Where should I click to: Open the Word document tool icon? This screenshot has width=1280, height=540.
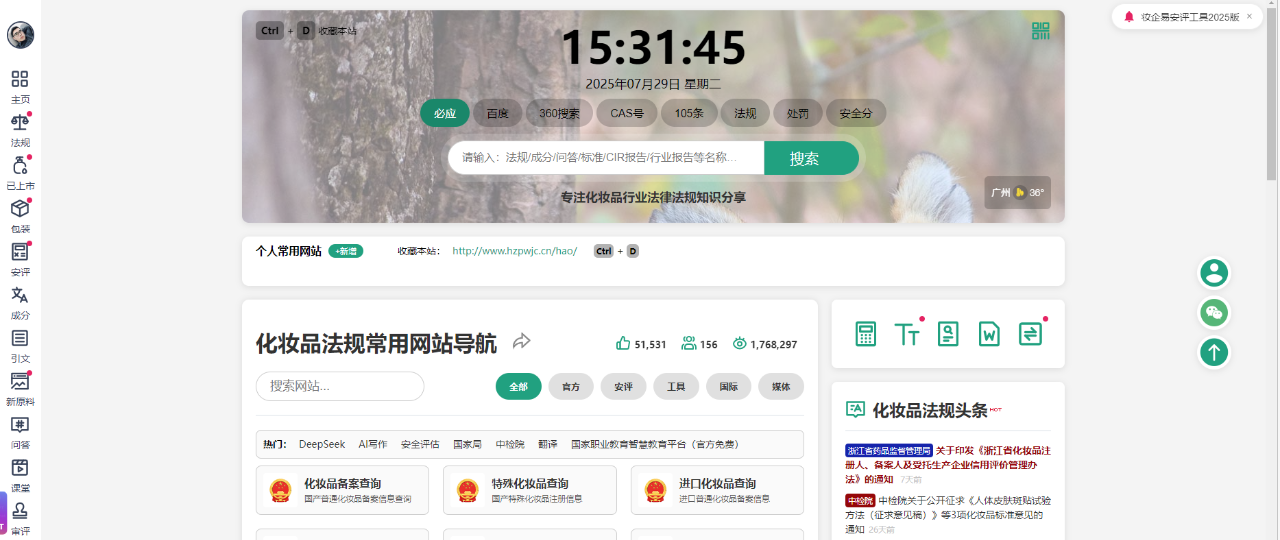(989, 334)
